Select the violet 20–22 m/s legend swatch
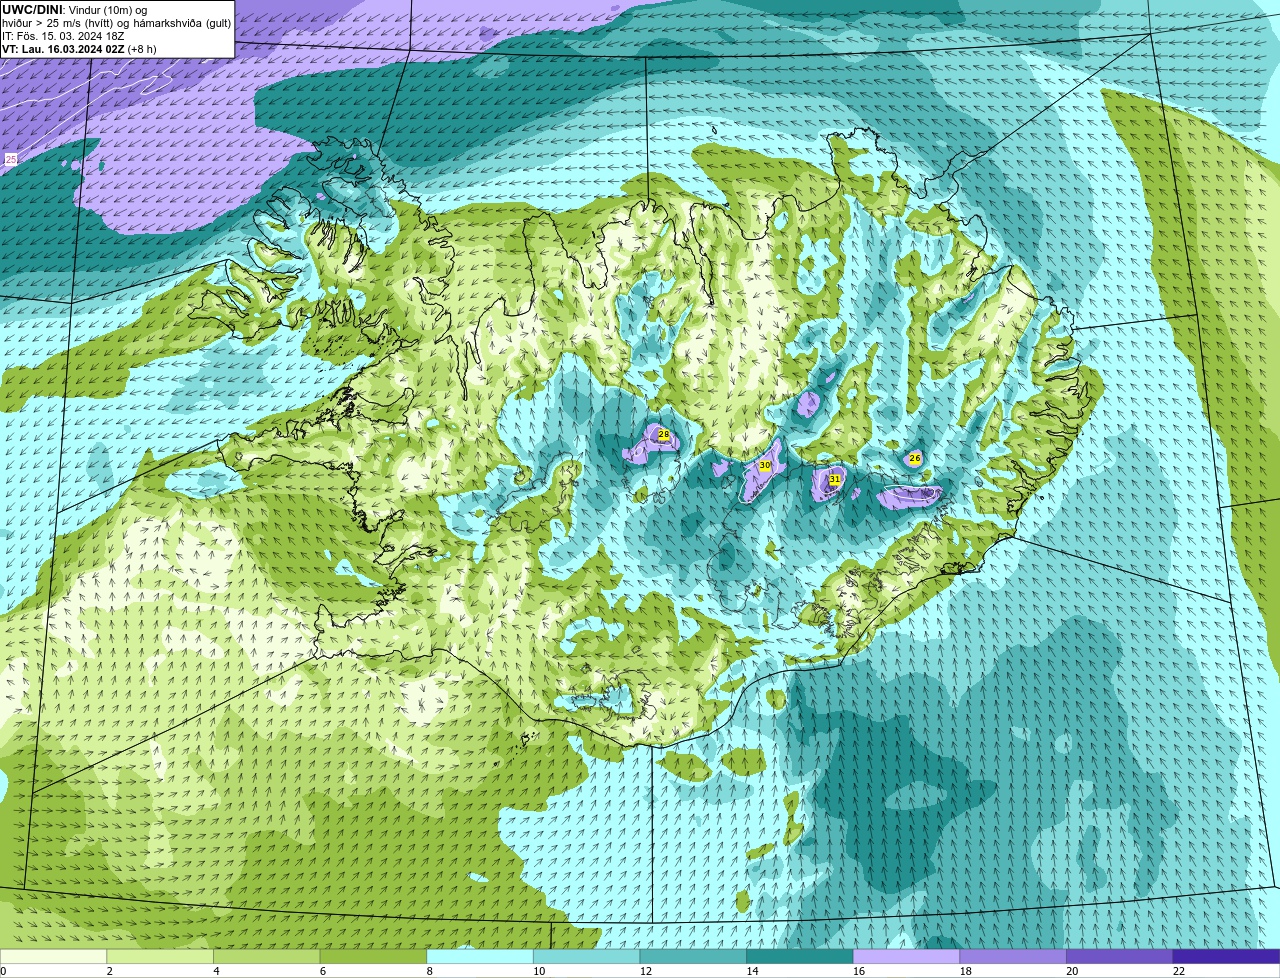This screenshot has width=1280, height=978. tap(1120, 956)
